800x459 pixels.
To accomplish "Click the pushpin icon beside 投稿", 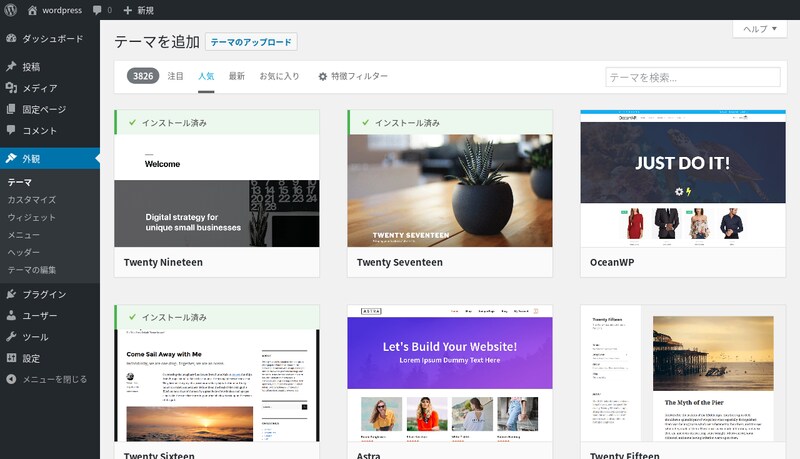I will [x=11, y=66].
